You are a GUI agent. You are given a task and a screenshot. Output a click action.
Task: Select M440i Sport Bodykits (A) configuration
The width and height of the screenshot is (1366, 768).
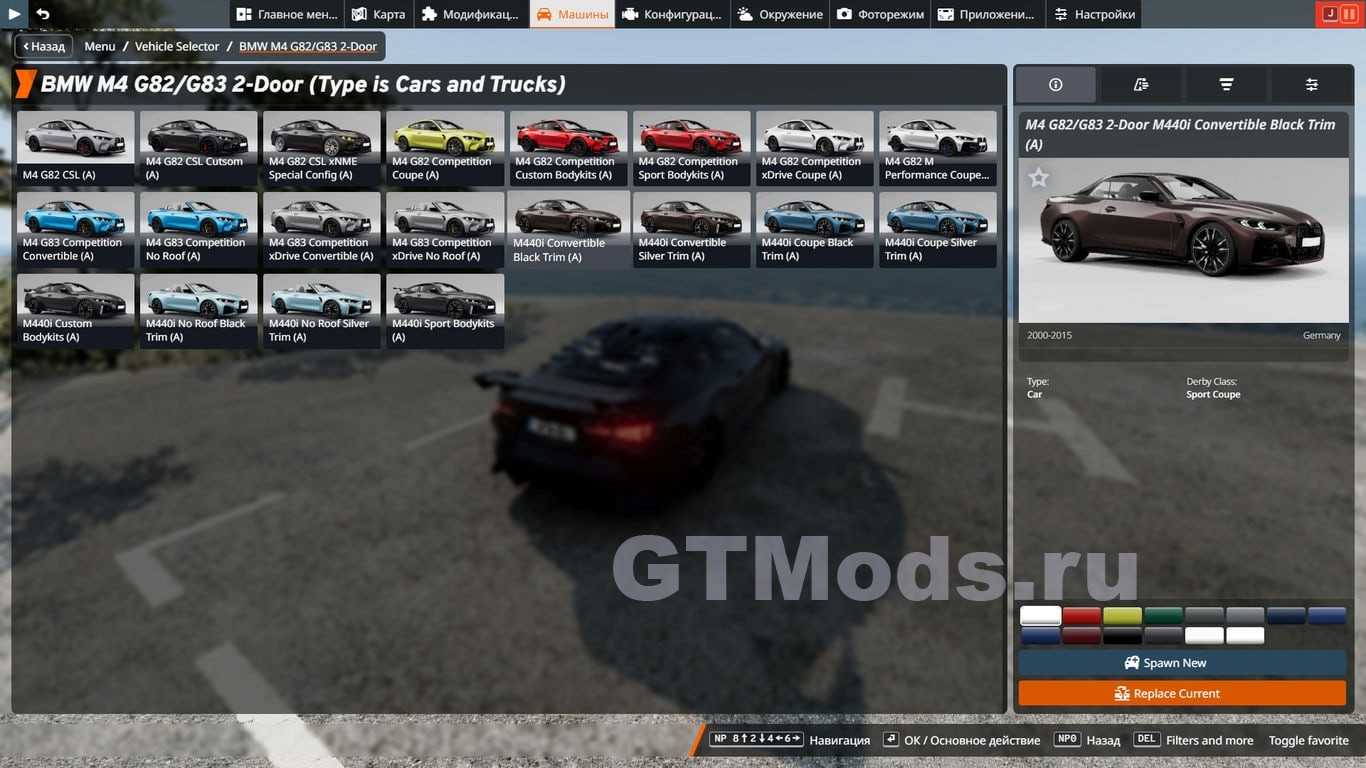click(x=443, y=311)
